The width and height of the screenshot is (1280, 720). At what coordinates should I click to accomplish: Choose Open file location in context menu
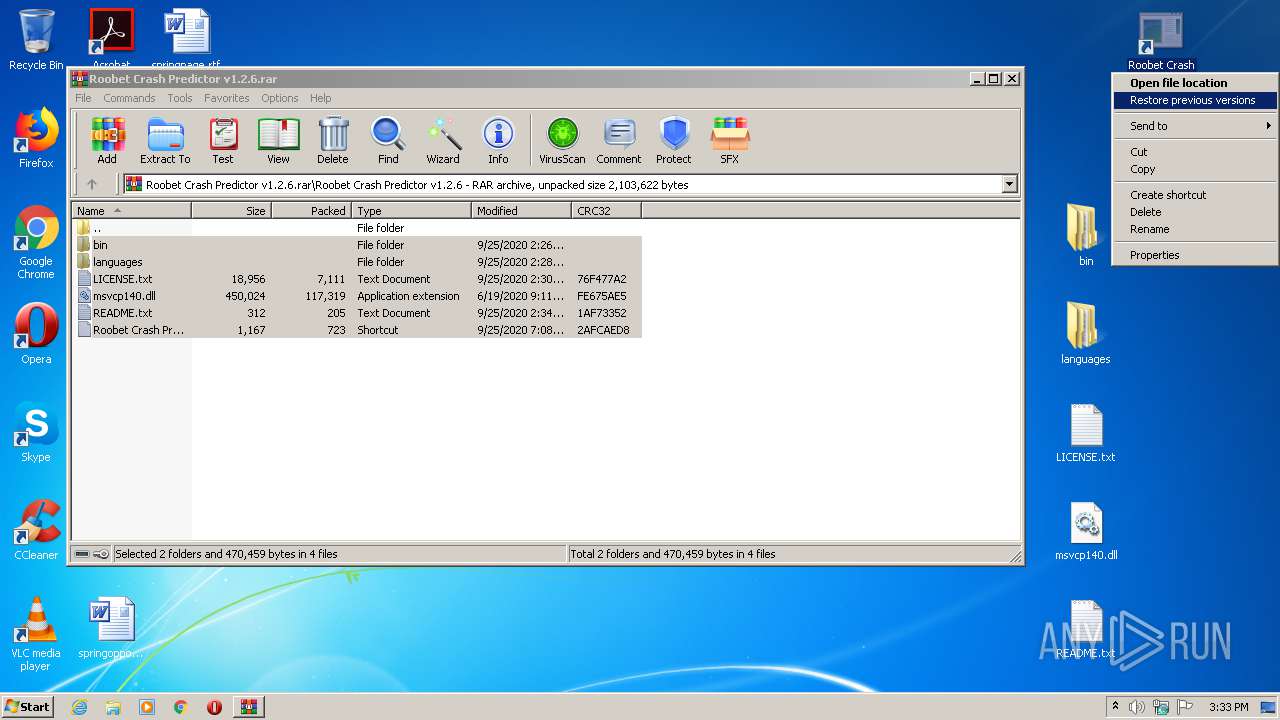click(x=1195, y=83)
